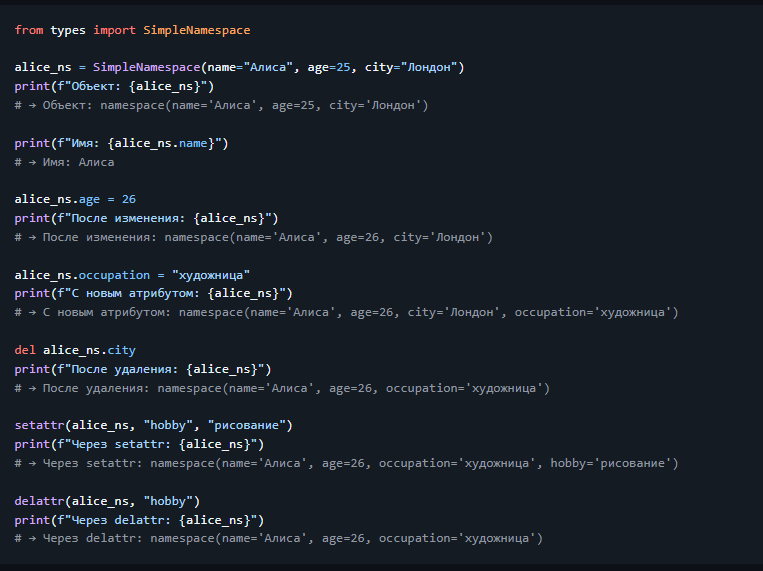Screen dimensions: 763x571
Task: Click the 'del' keyword before alice_ns.city
Action: coord(25,350)
